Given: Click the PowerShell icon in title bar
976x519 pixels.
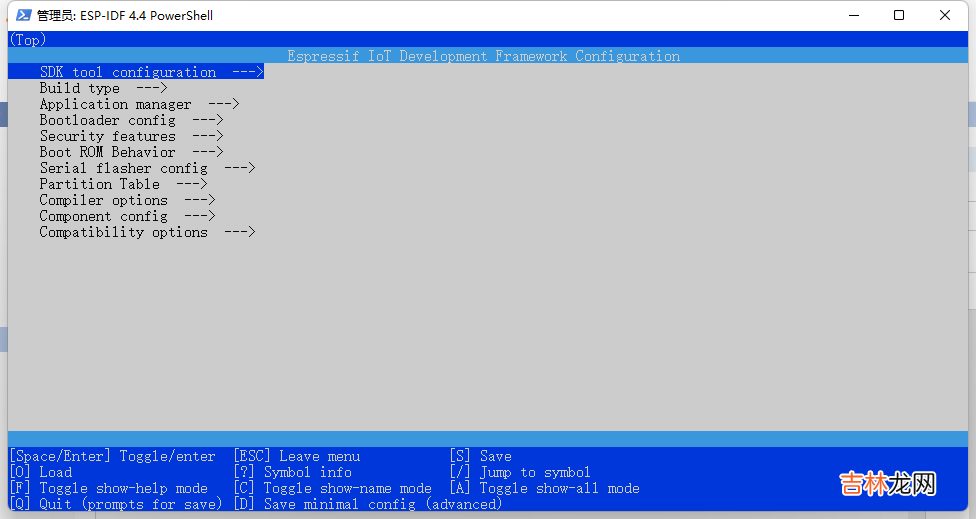Looking at the screenshot, I should click(x=22, y=15).
